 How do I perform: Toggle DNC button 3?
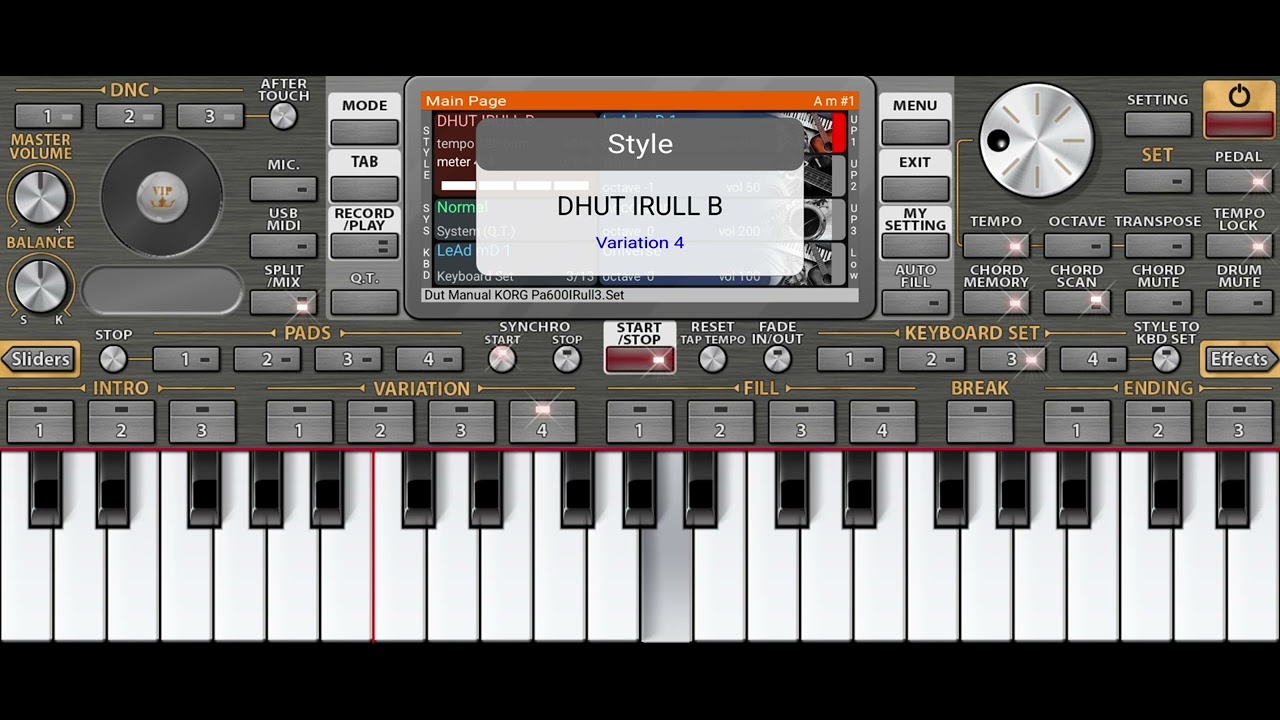click(x=210, y=116)
